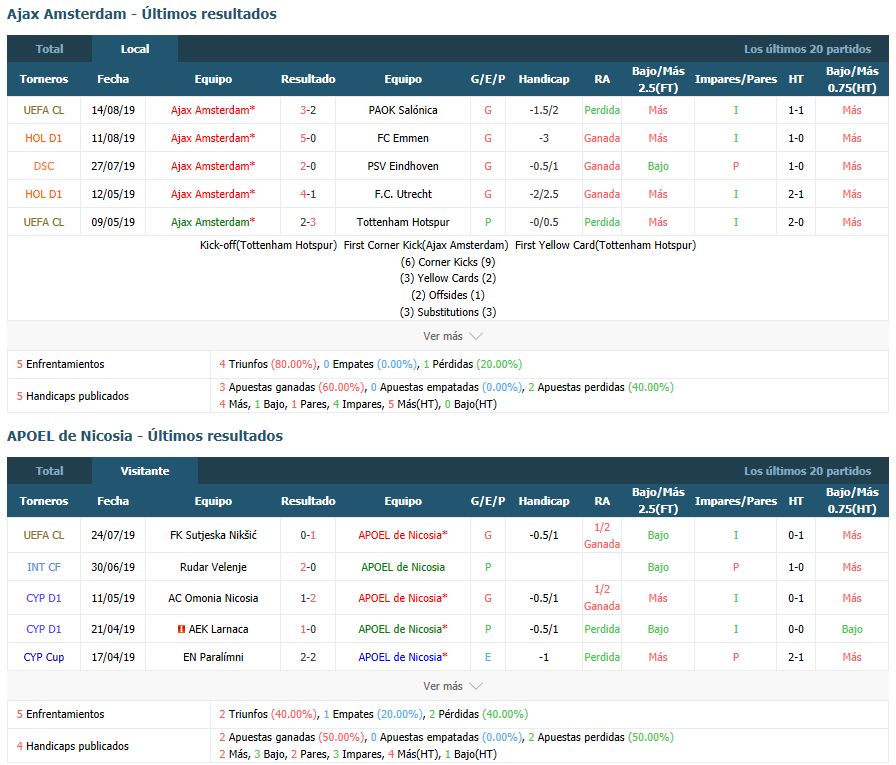Click UEFA CL tournament on the 09/05/19 row
Viewport: 896px width, 765px height.
pyautogui.click(x=44, y=222)
